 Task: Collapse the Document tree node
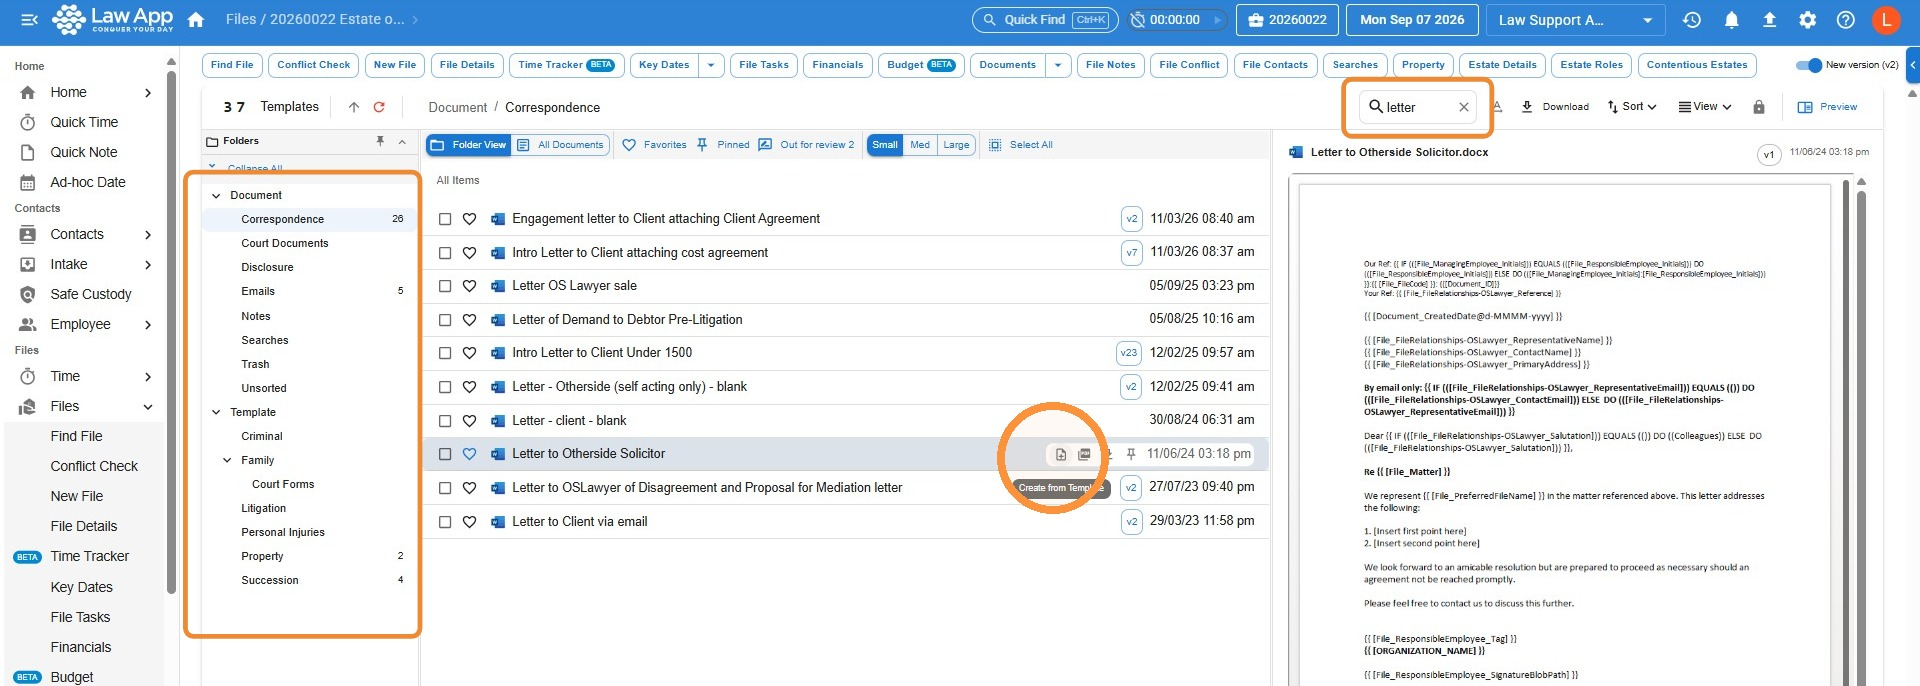point(216,196)
